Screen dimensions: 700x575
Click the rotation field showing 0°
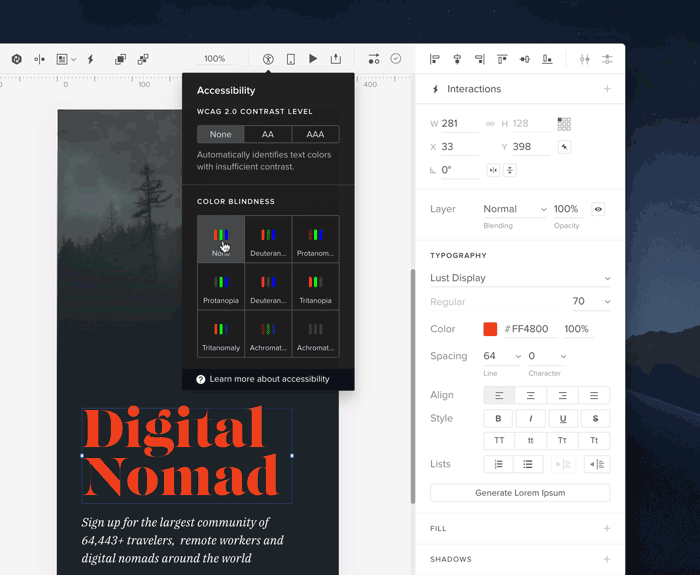click(460, 170)
